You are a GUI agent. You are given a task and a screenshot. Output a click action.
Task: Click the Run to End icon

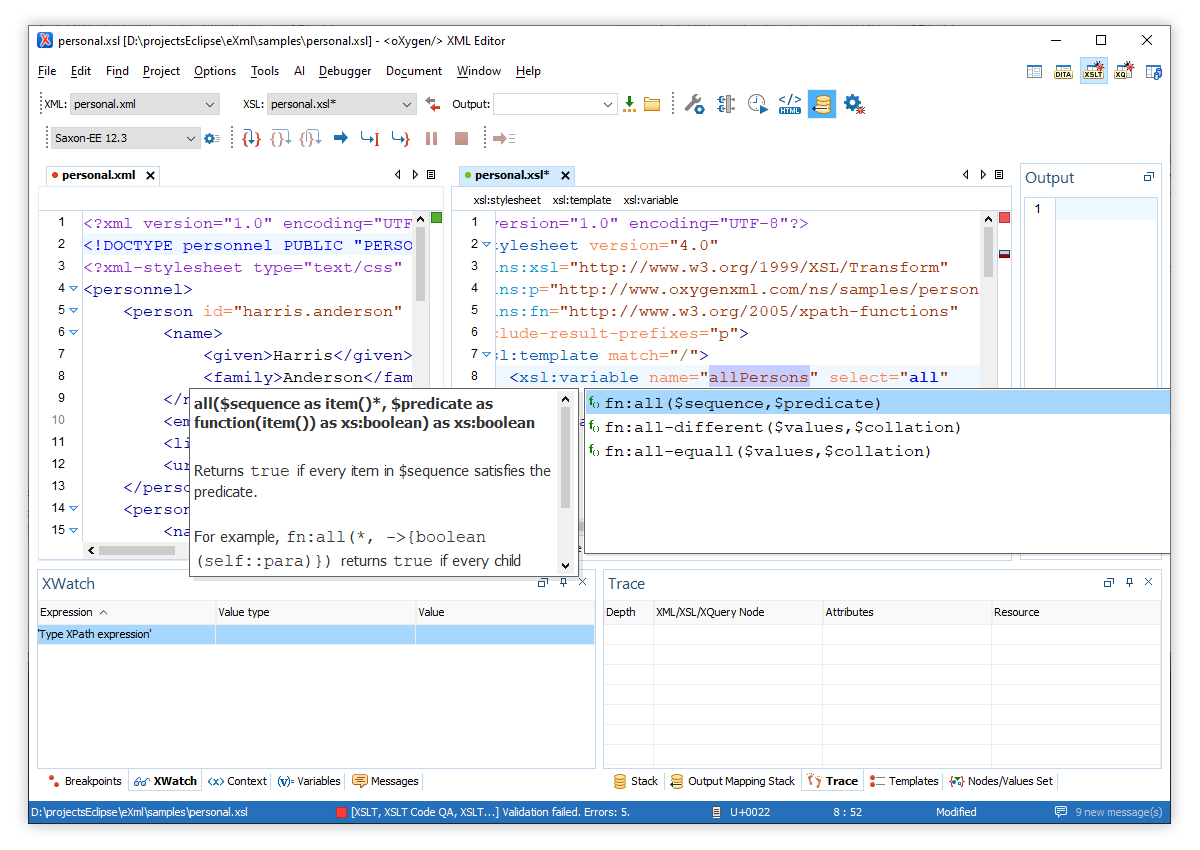pyautogui.click(x=401, y=138)
